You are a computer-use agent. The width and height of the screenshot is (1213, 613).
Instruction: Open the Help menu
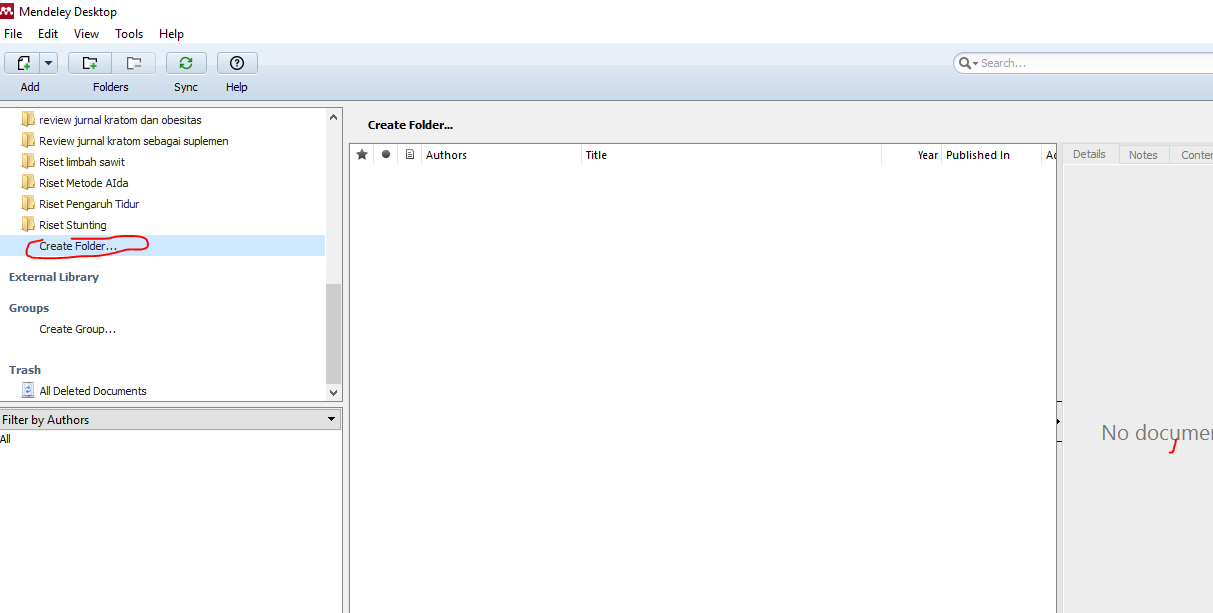pyautogui.click(x=171, y=34)
